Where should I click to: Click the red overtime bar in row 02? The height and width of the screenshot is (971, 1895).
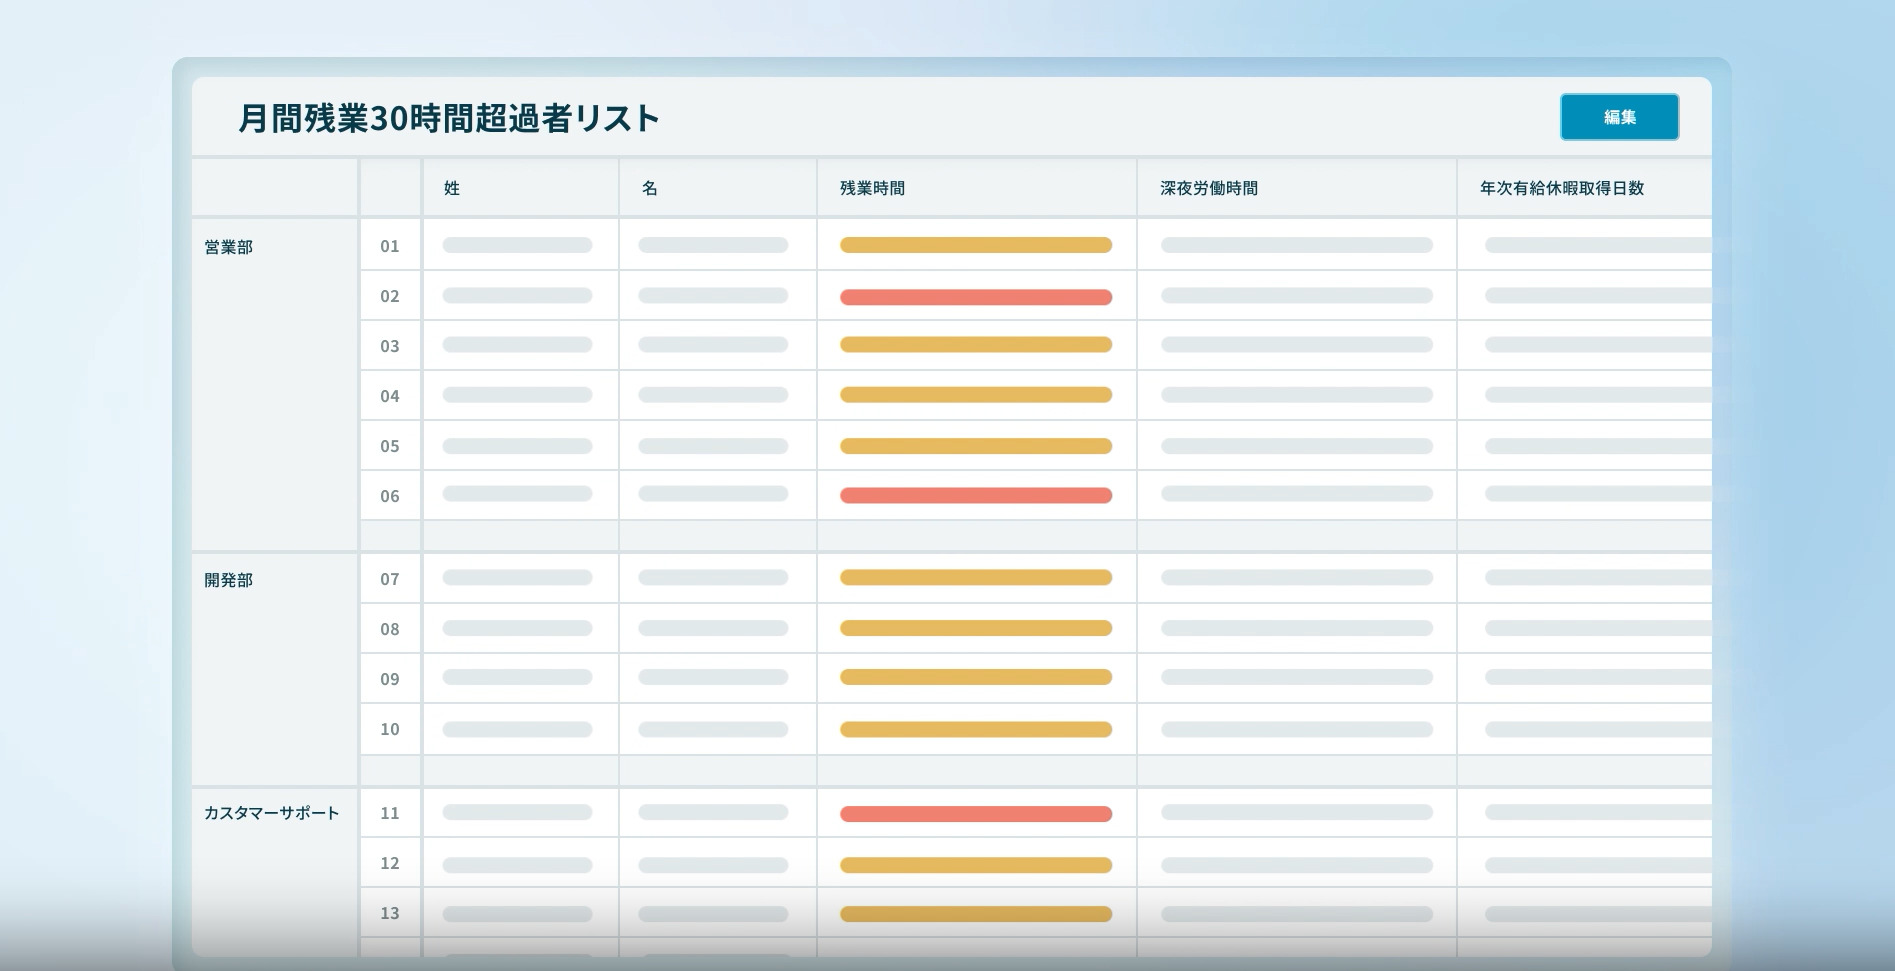[x=976, y=296]
